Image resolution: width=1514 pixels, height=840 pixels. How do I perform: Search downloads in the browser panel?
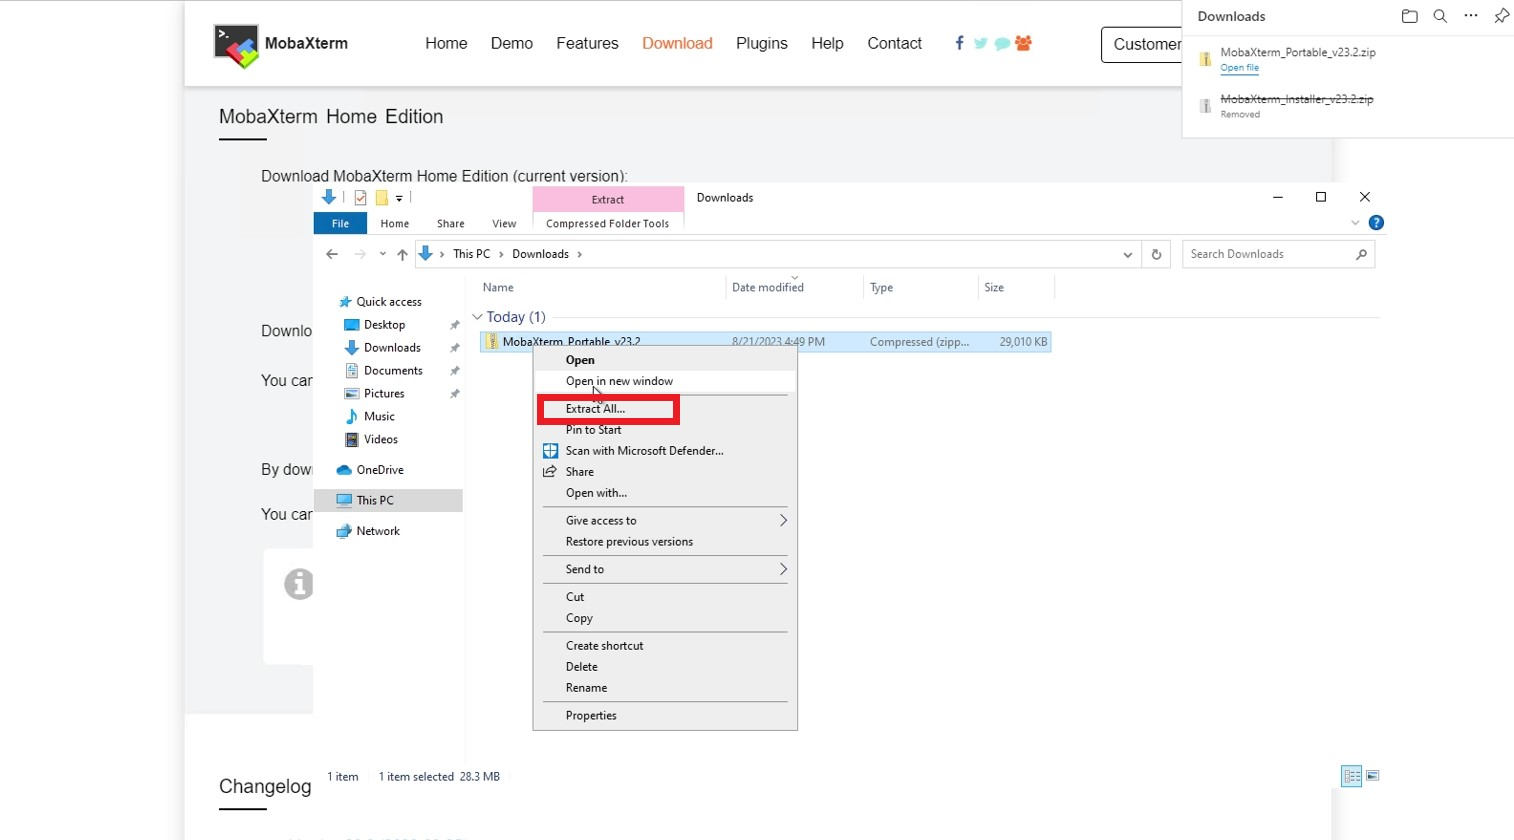pos(1440,16)
